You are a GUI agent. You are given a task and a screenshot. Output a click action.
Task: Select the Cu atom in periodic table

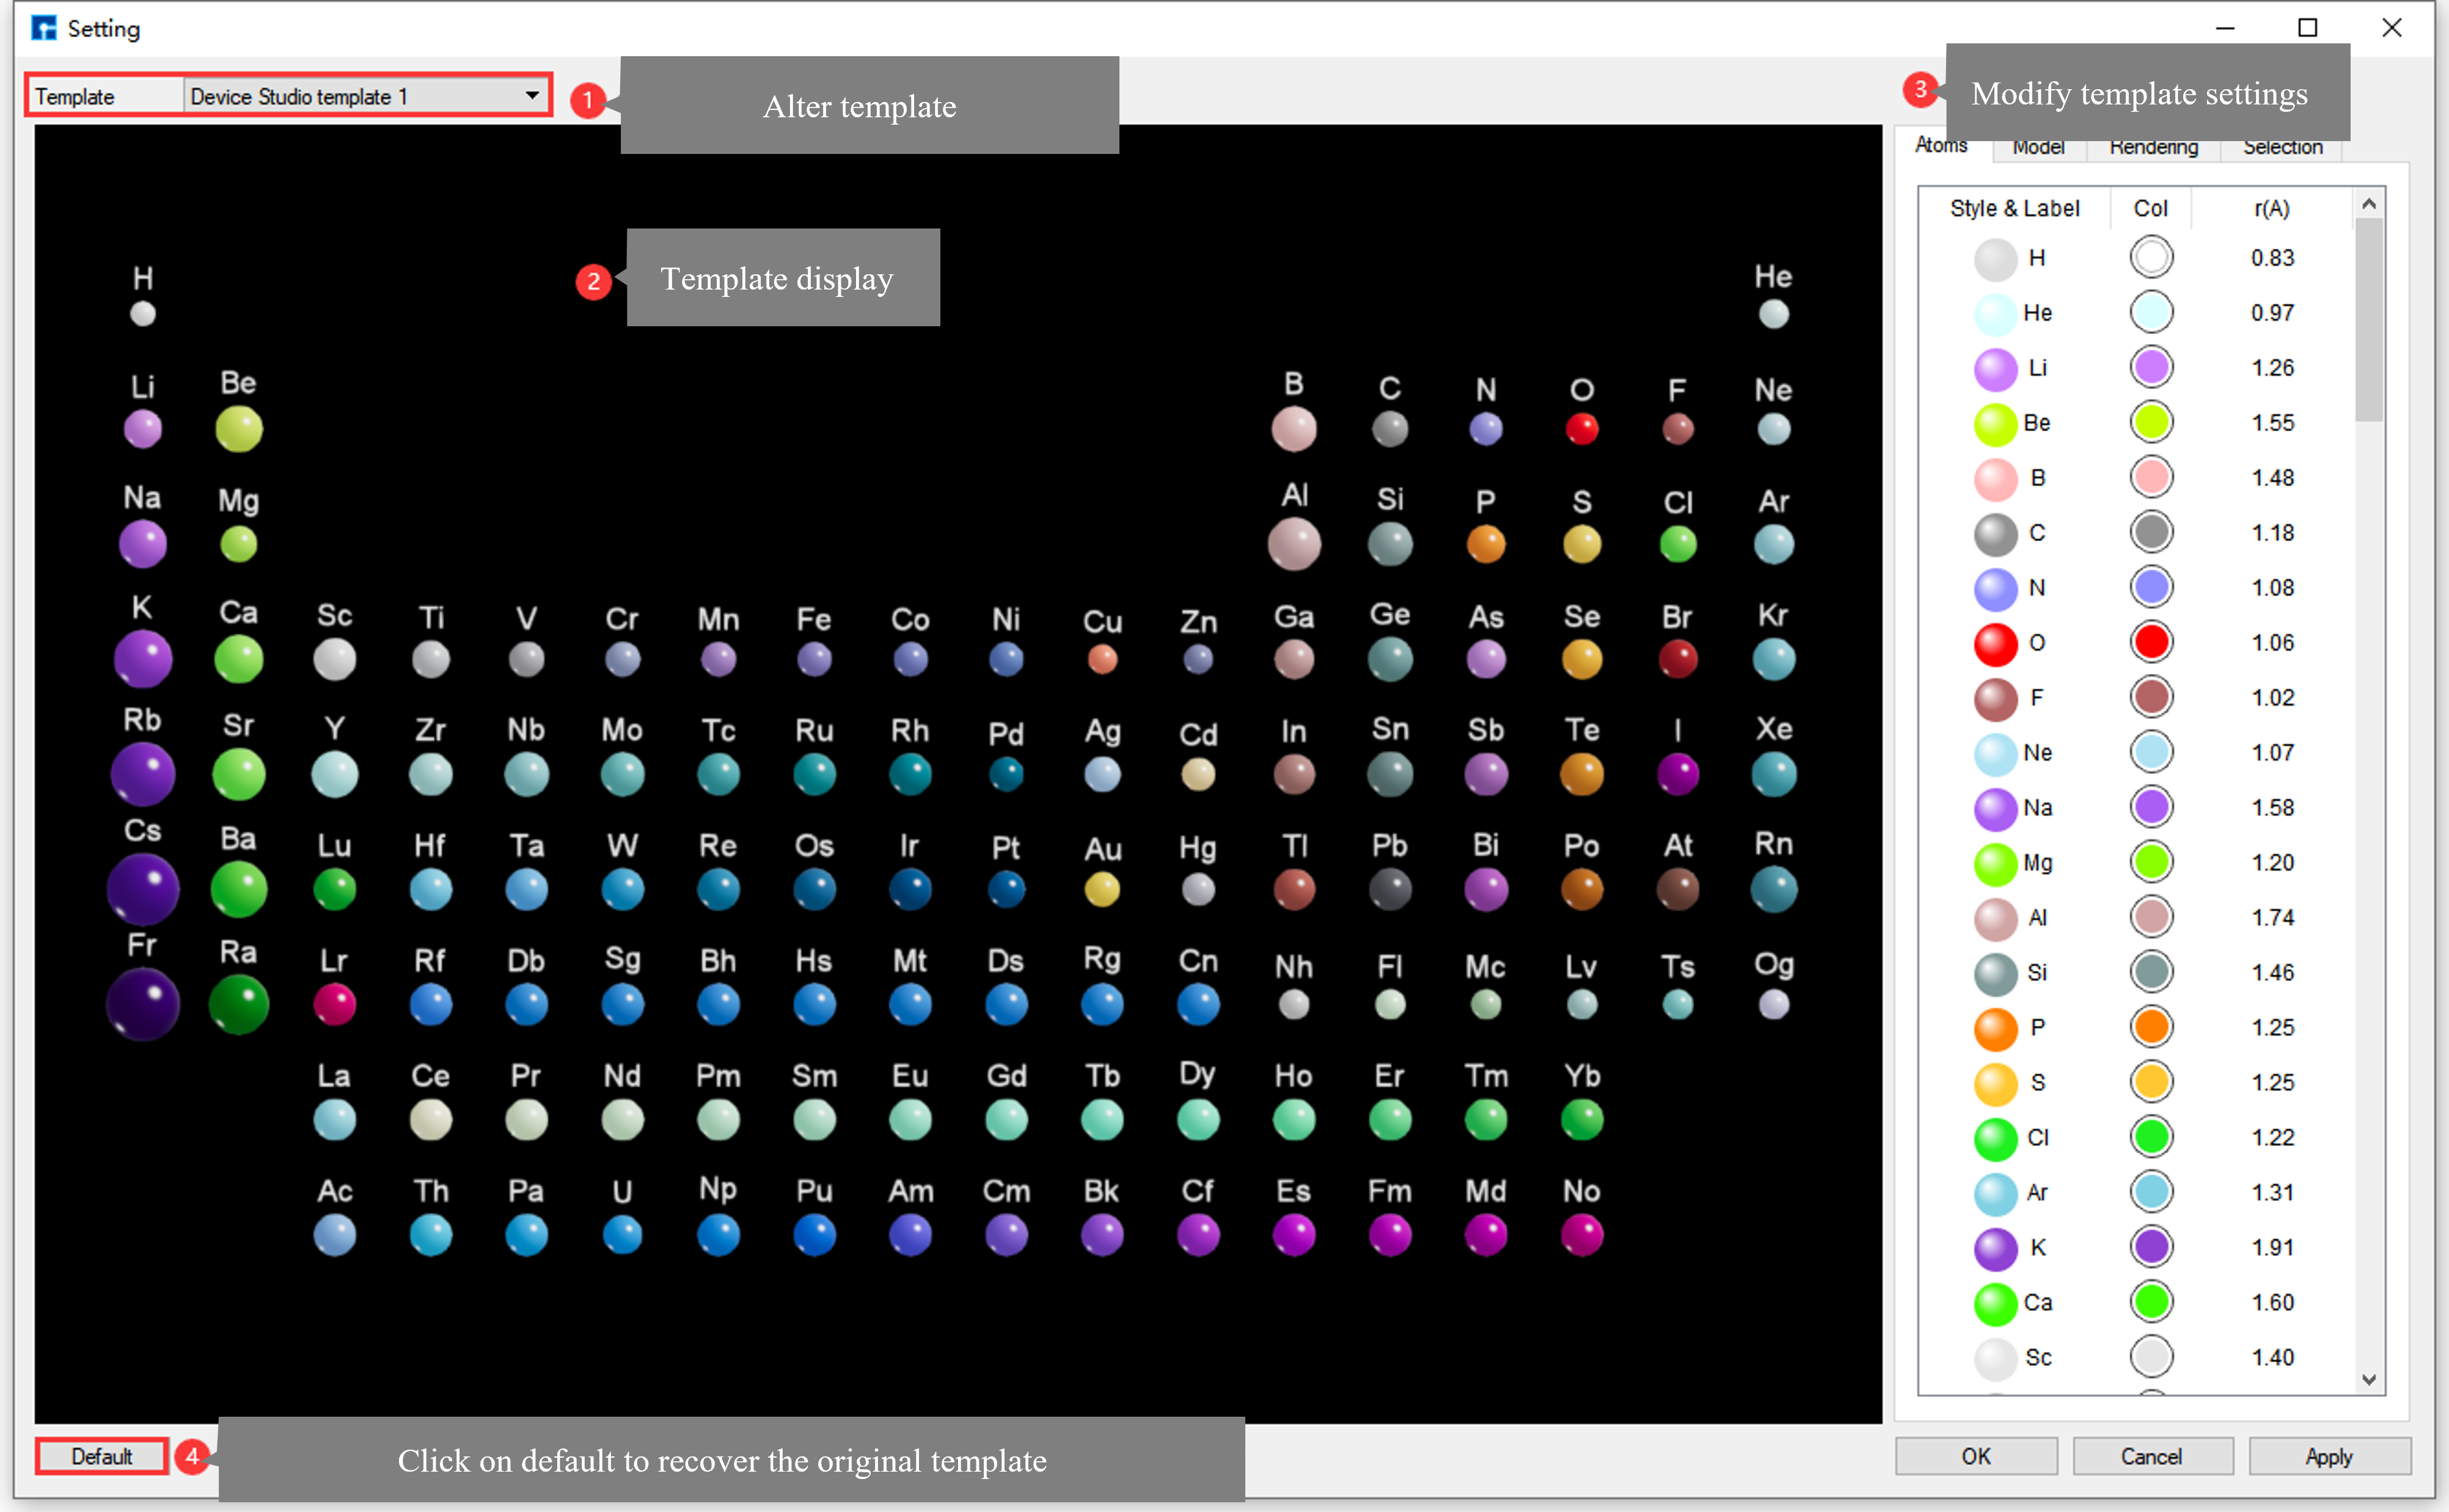1102,659
